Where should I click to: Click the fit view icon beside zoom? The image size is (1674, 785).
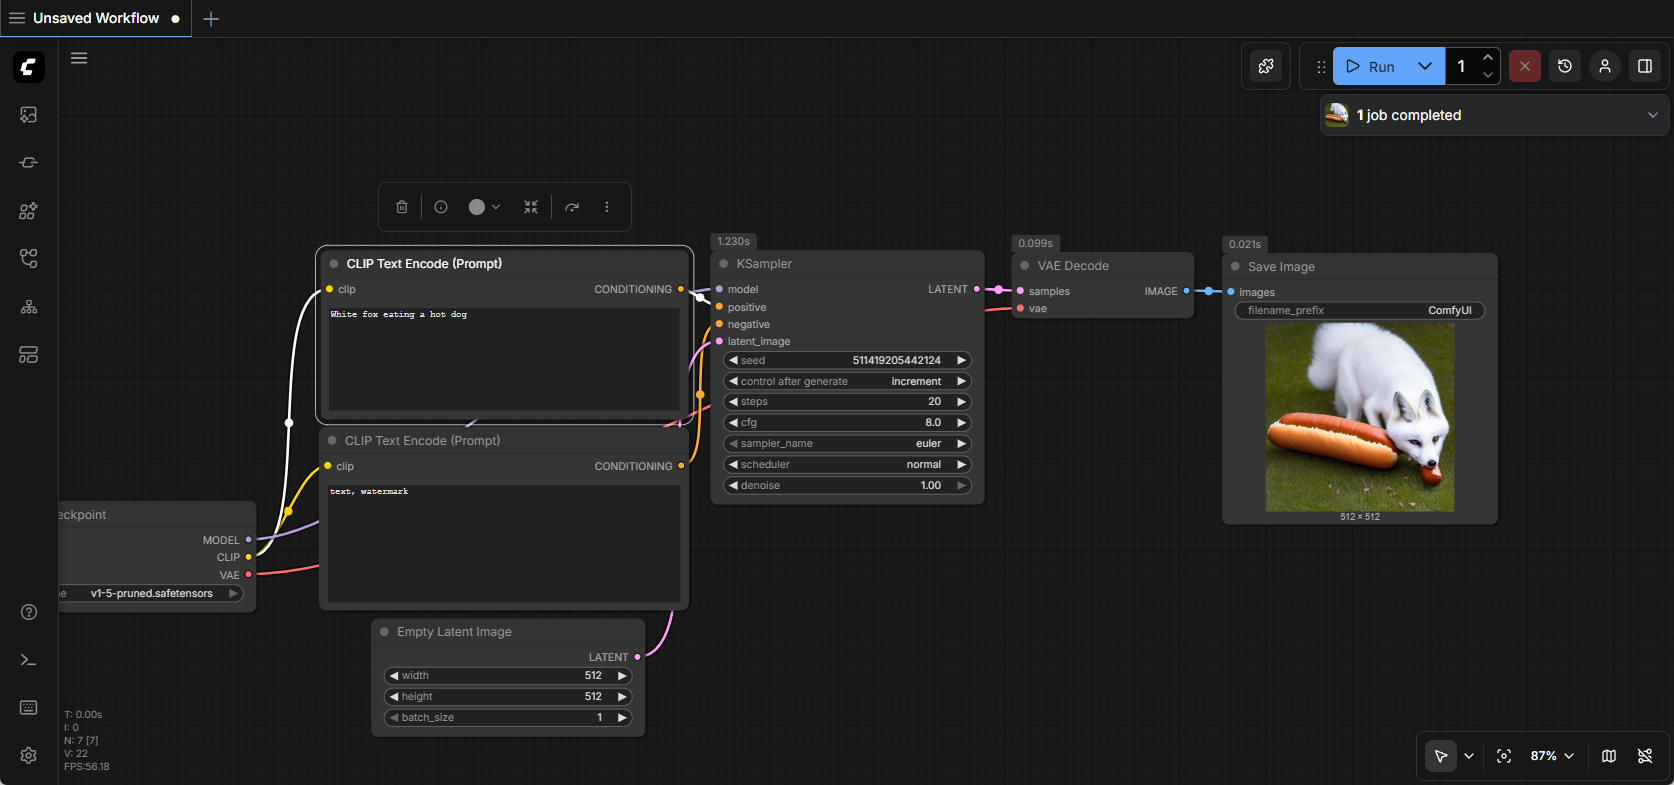tap(1504, 756)
